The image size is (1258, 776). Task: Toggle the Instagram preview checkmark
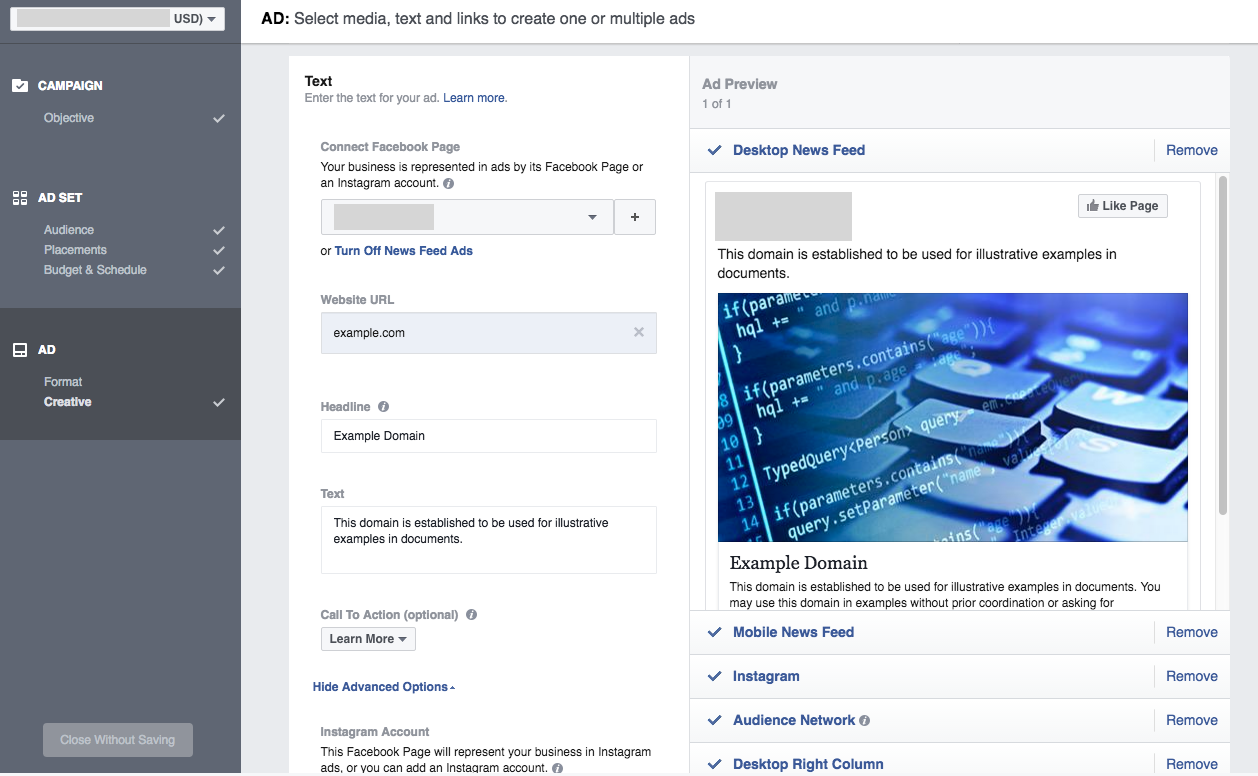click(713, 676)
